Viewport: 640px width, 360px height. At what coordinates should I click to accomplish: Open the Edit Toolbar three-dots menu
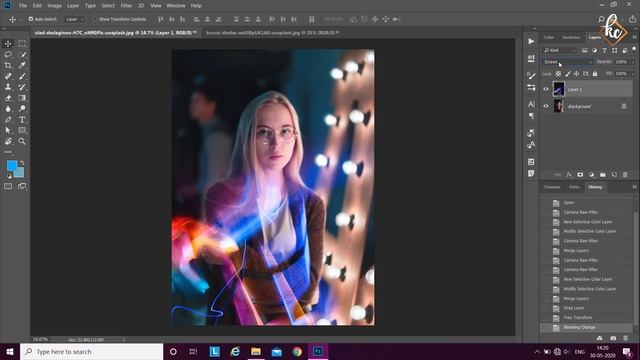point(8,152)
